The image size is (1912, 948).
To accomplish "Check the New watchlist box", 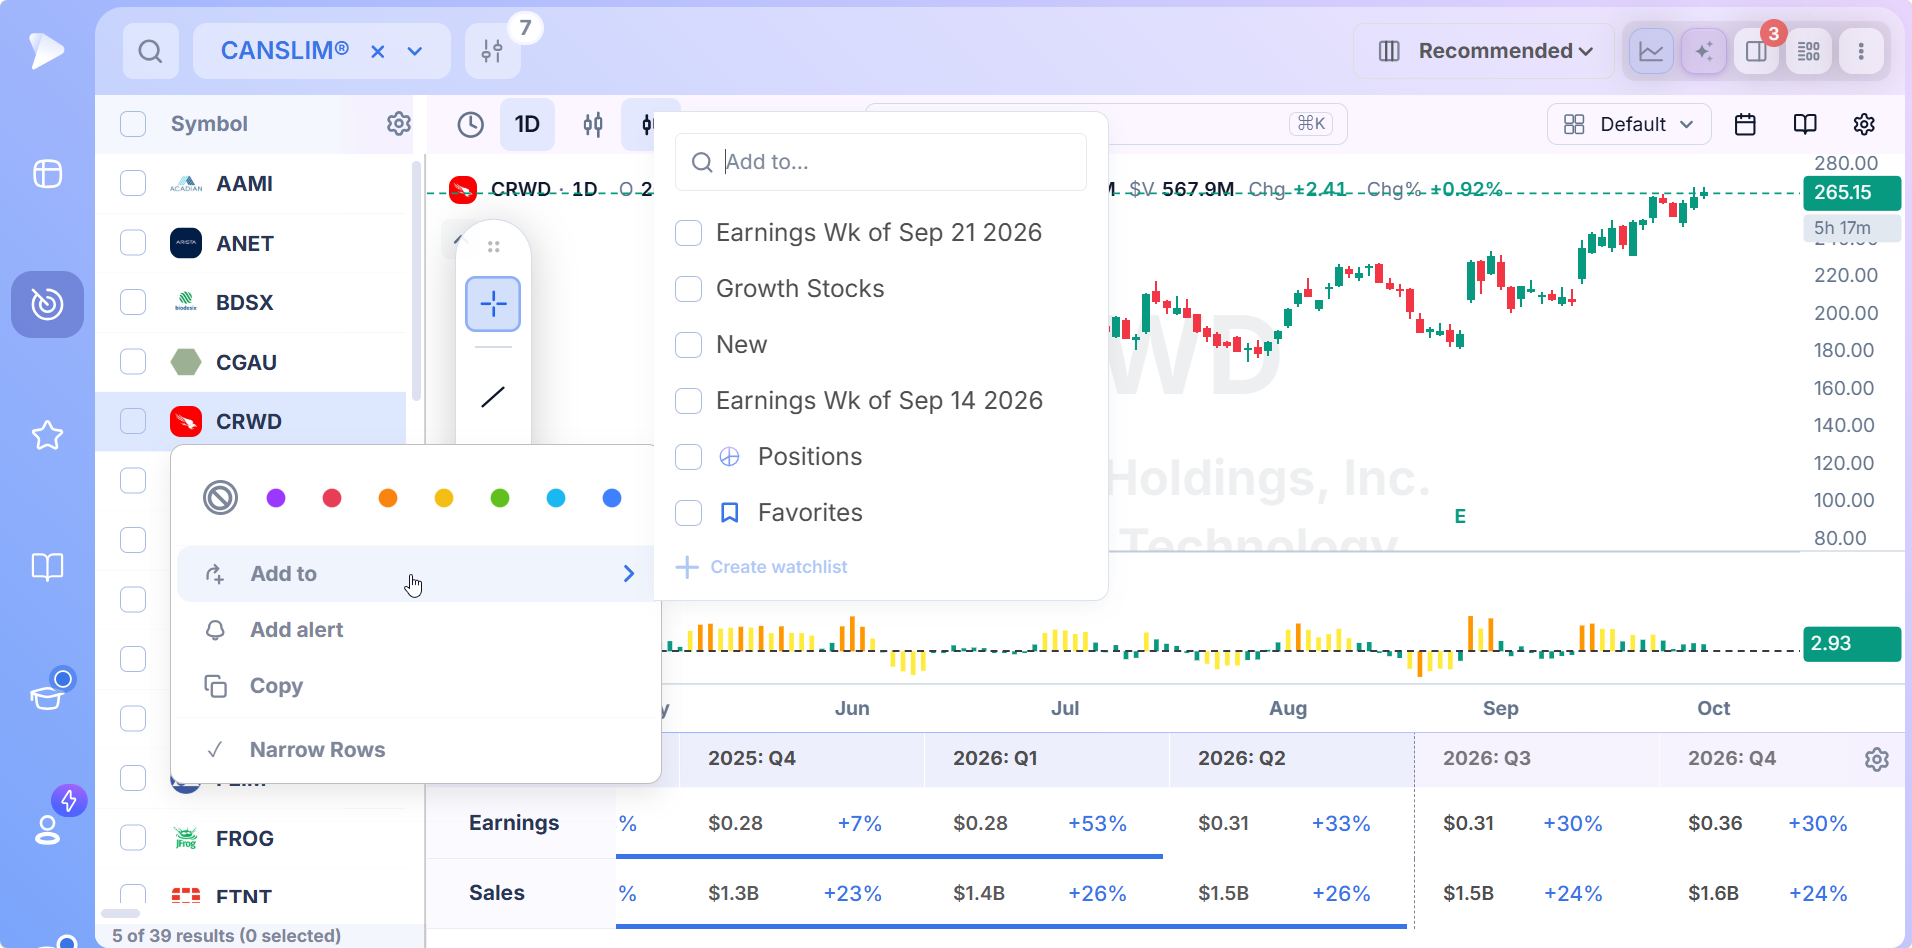I will point(689,345).
